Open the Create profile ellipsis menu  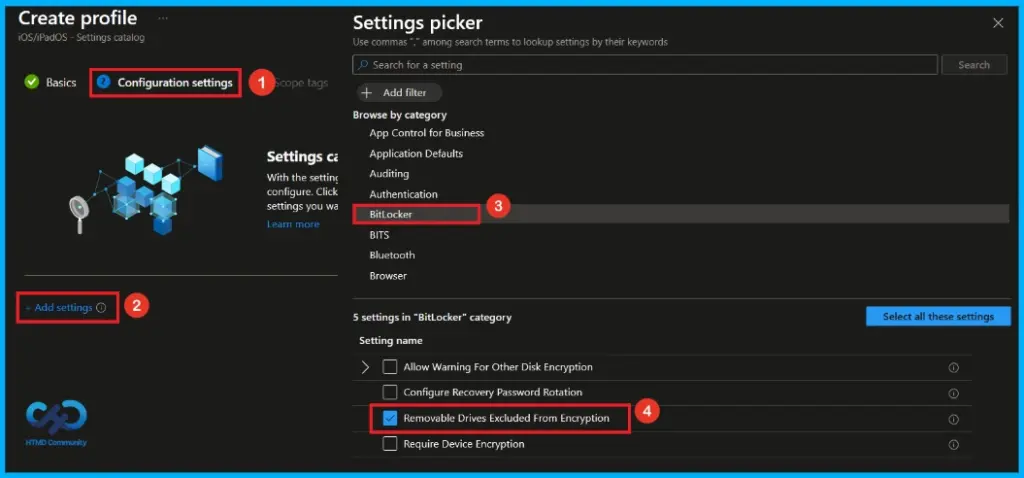coord(163,18)
